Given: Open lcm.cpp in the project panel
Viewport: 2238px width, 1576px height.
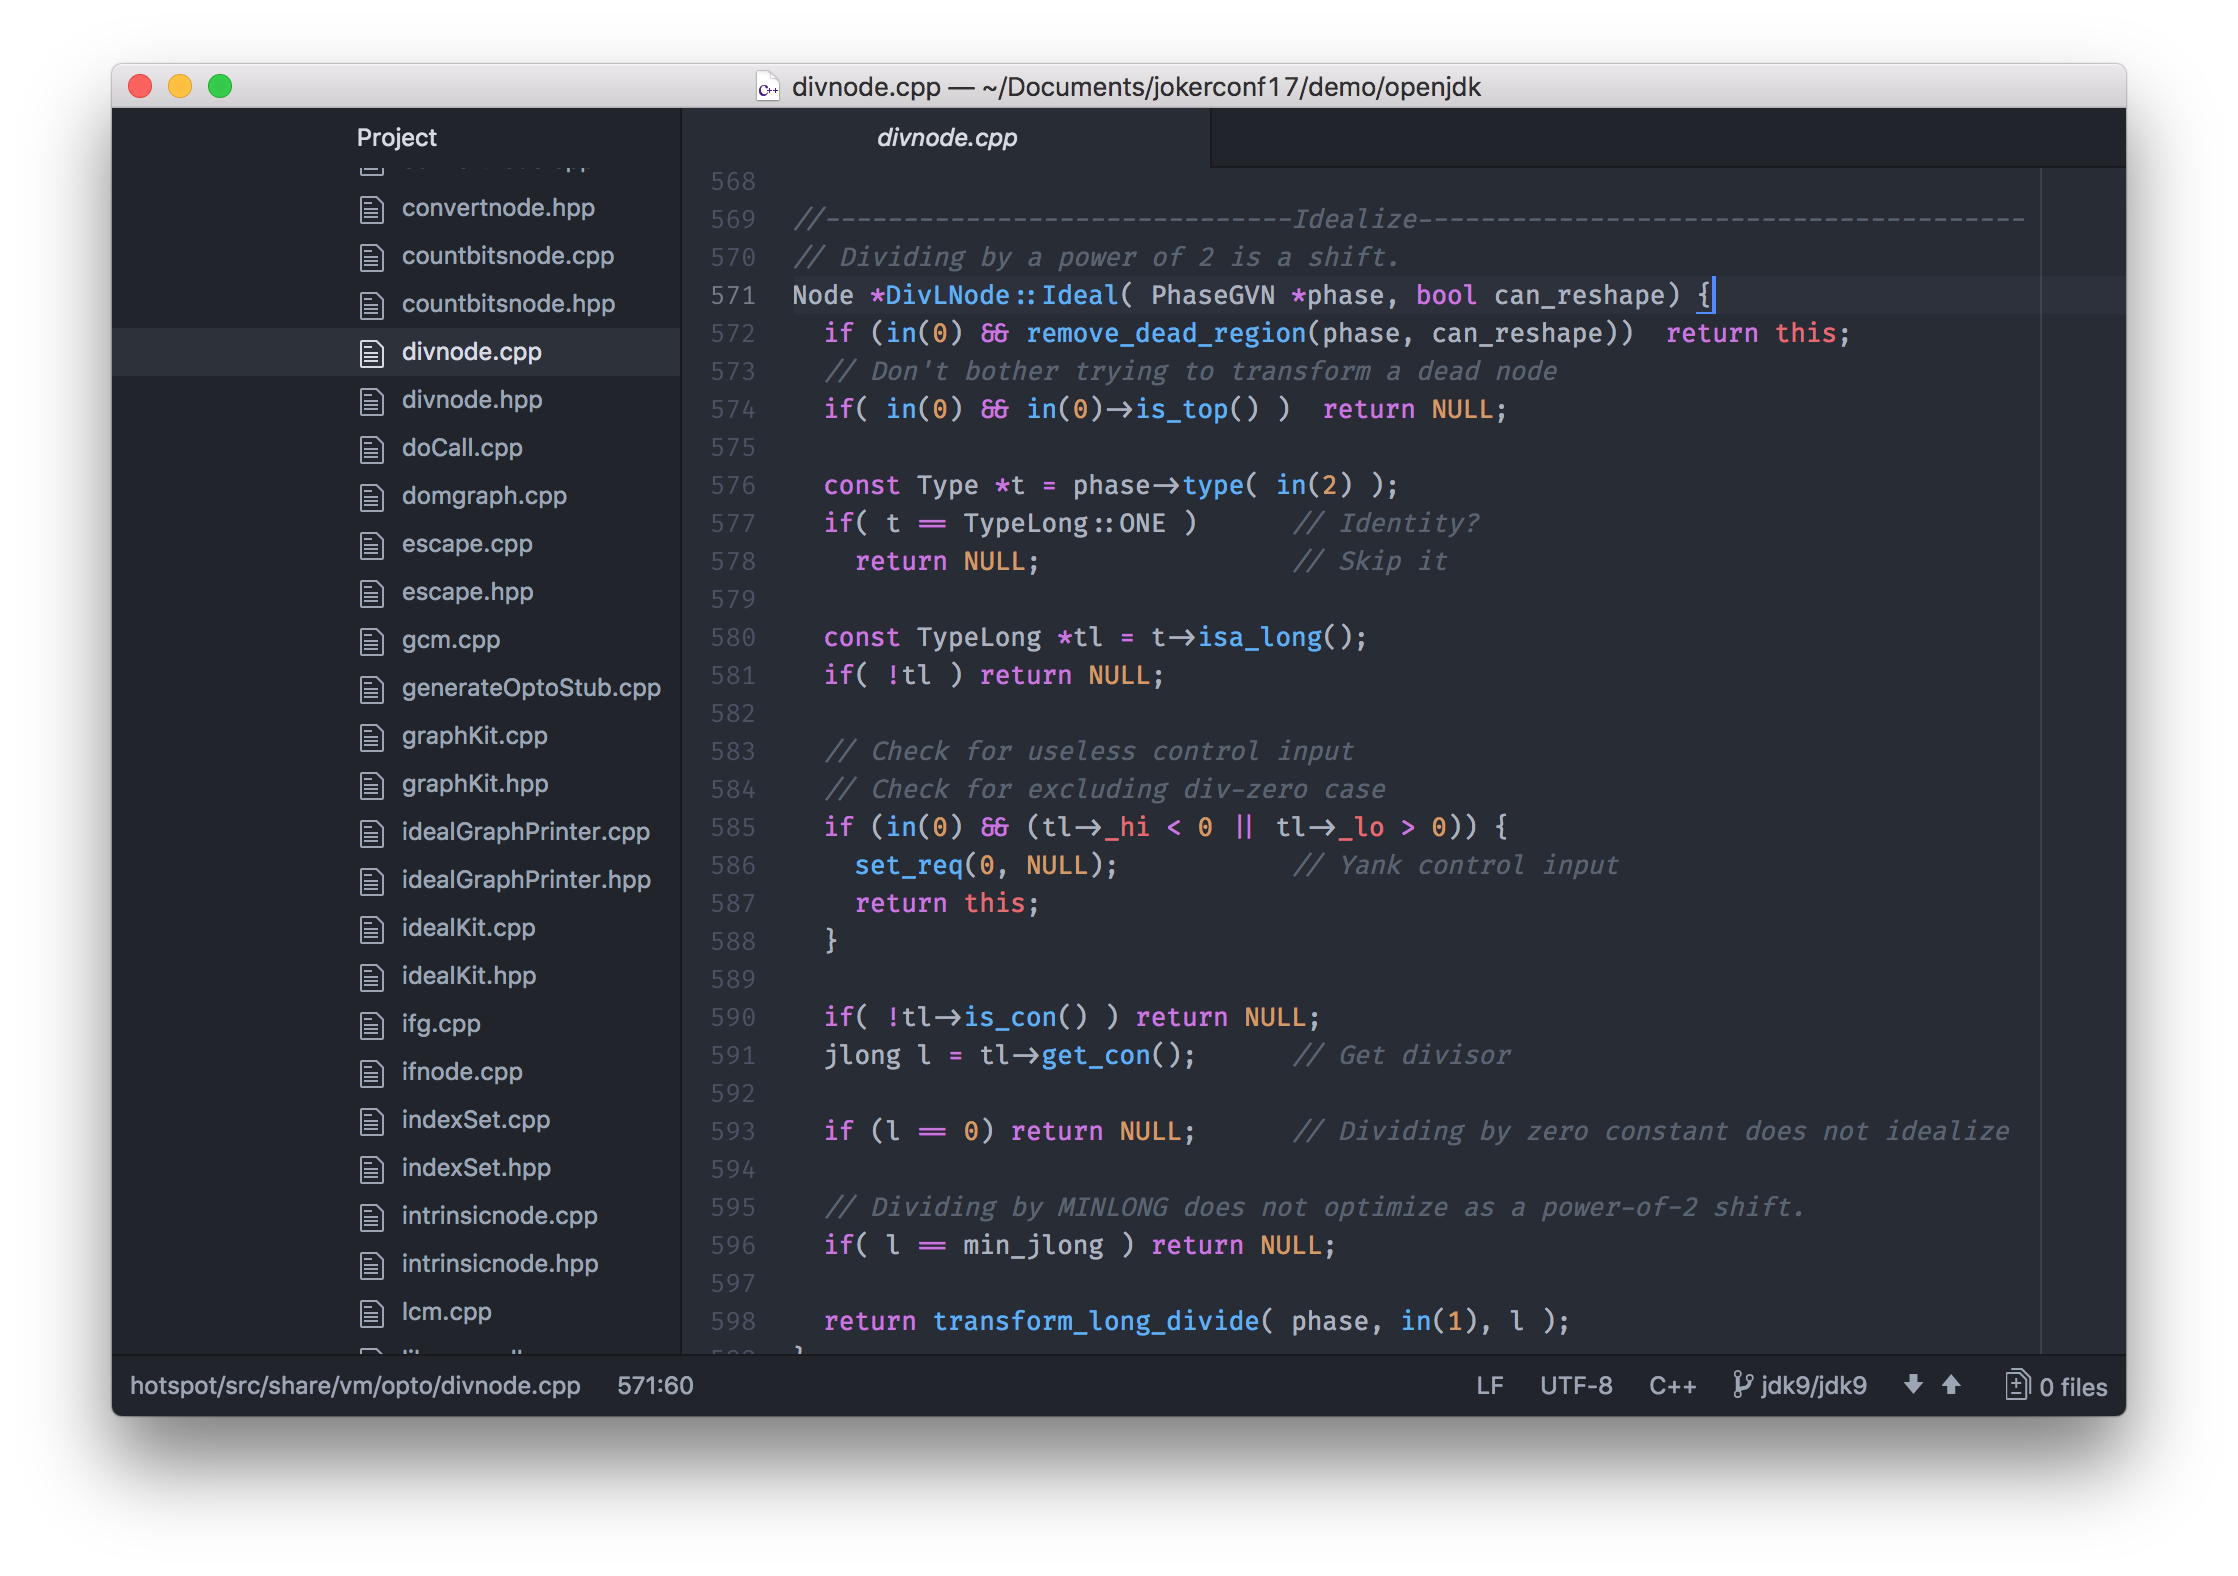Looking at the screenshot, I should [446, 1312].
